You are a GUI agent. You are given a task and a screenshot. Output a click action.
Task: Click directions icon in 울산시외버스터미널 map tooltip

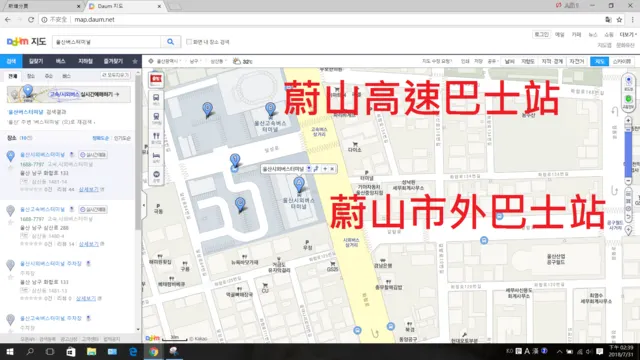pyautogui.click(x=316, y=169)
